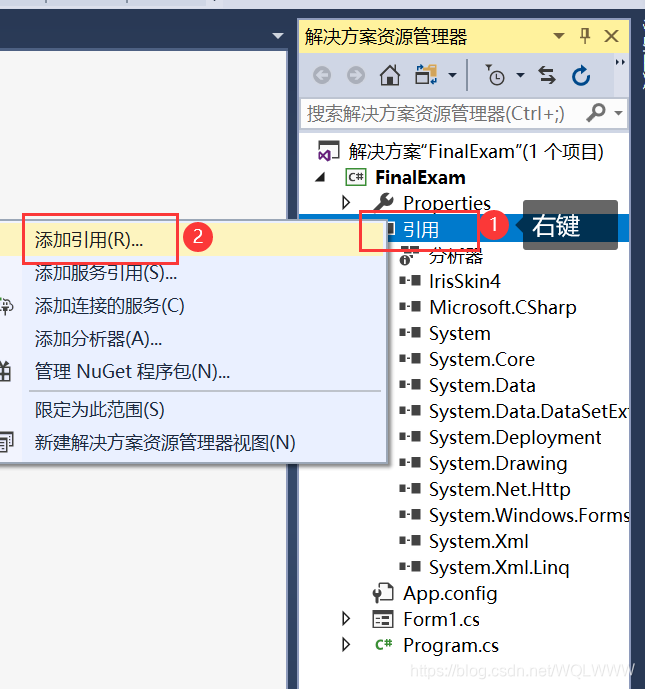Viewport: 645px width, 689px height.
Task: Open the pending changes filter dropdown arrow
Action: [520, 75]
